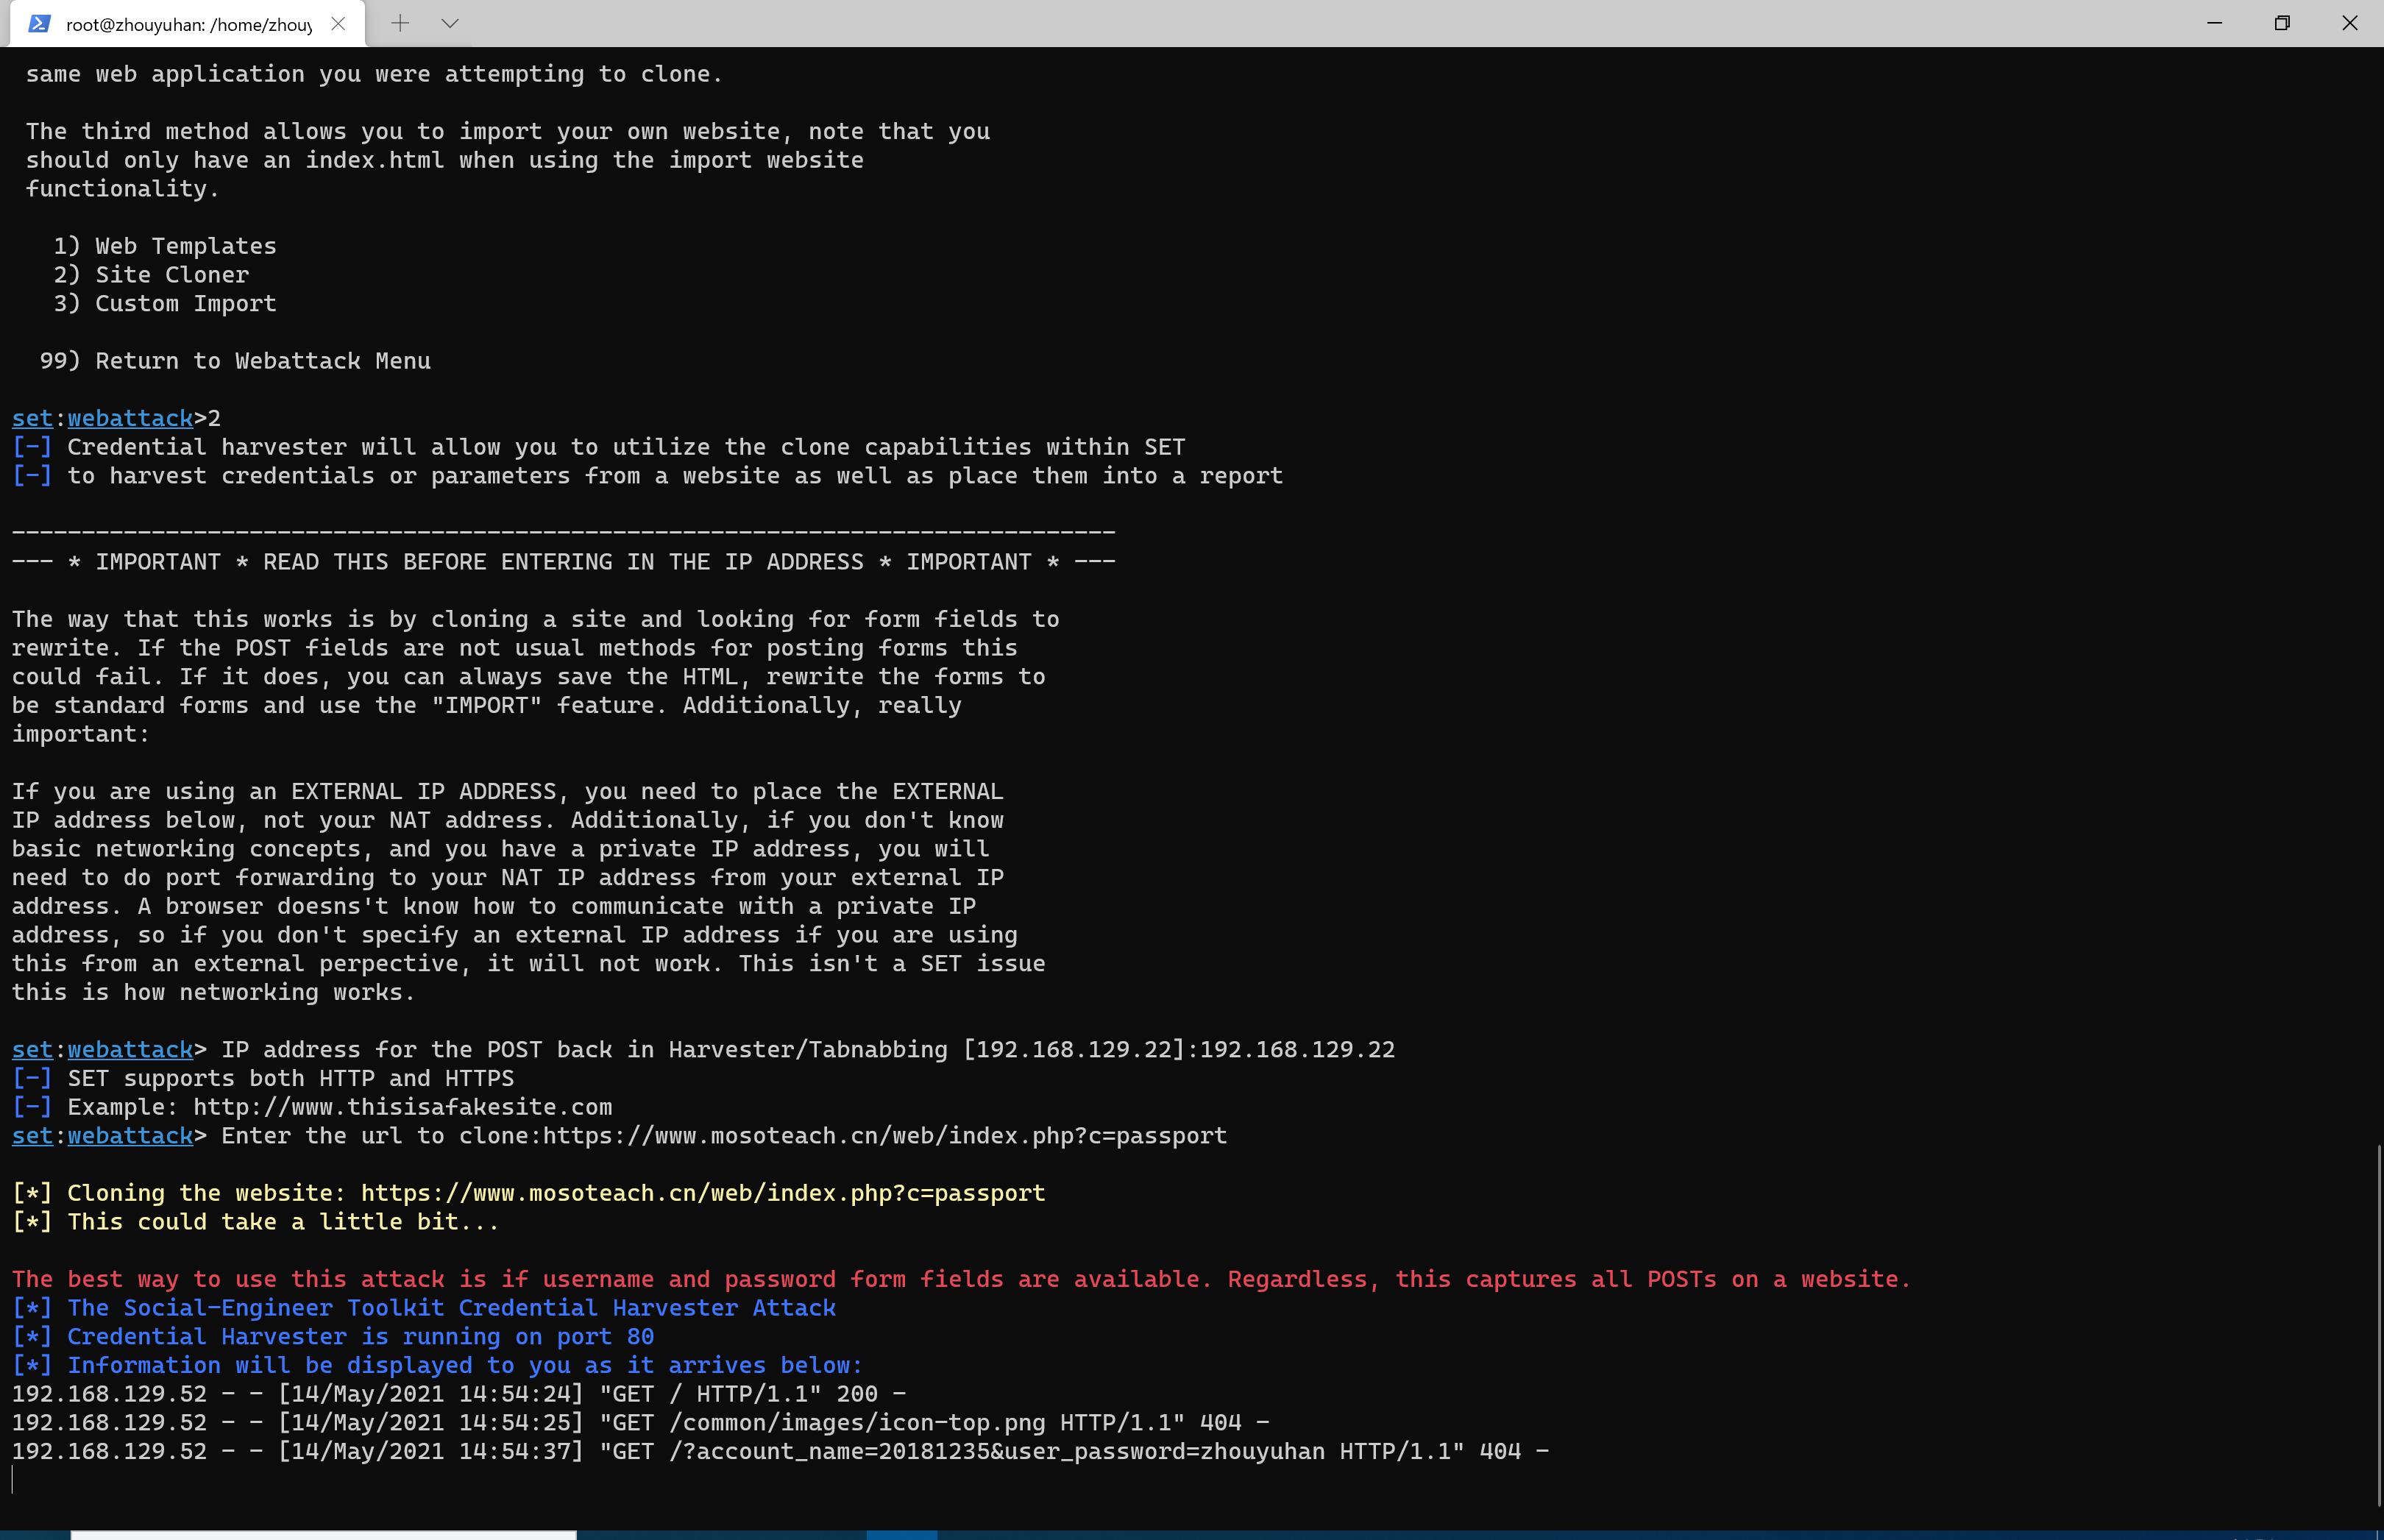Screen dimensions: 2384x1540
Task: Click the 14:54:37 account_name=20181235 log entry
Action: coord(780,1451)
